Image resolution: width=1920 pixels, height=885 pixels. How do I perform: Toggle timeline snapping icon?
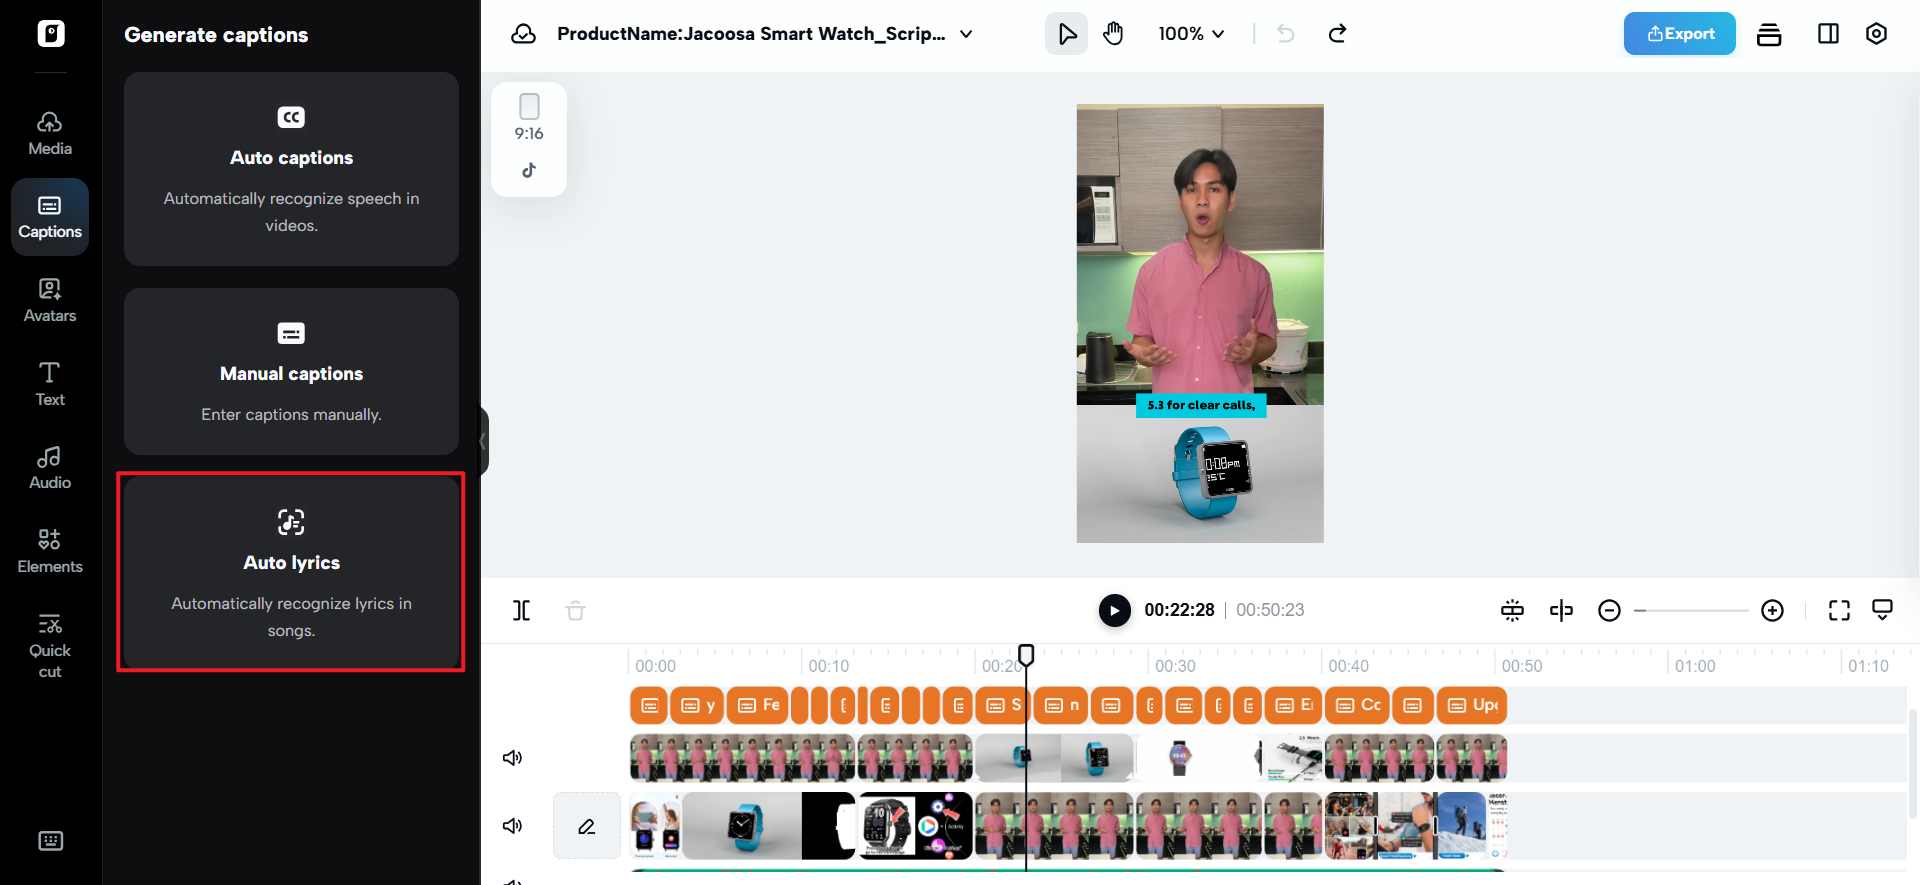[x=1512, y=610]
